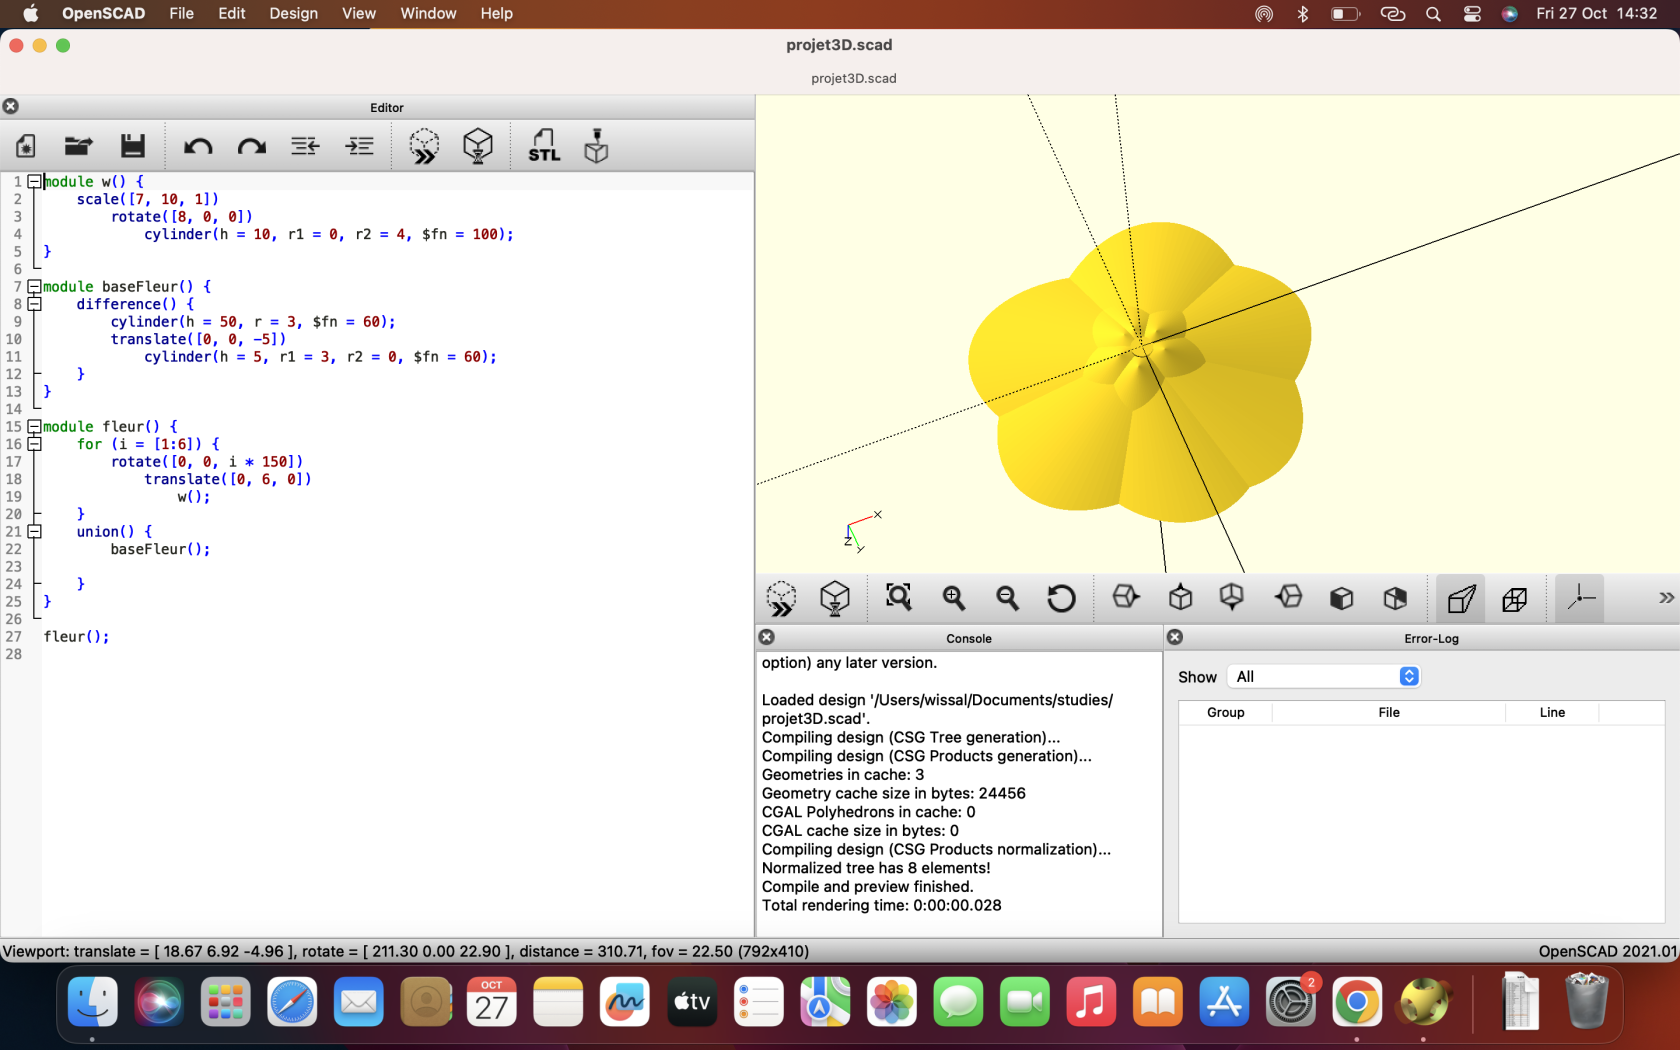Unindent the code using the toolbar icon
1680x1050 pixels.
coord(305,146)
